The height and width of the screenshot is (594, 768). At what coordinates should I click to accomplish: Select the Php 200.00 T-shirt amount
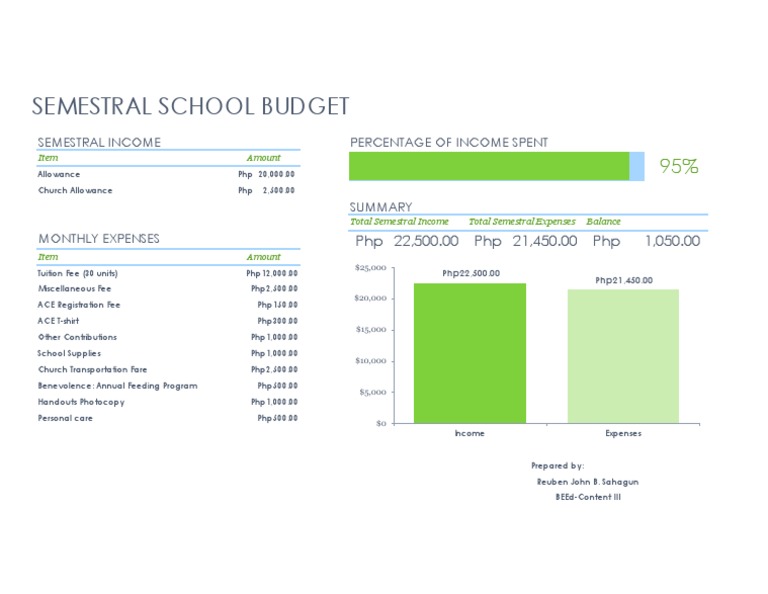pyautogui.click(x=277, y=321)
